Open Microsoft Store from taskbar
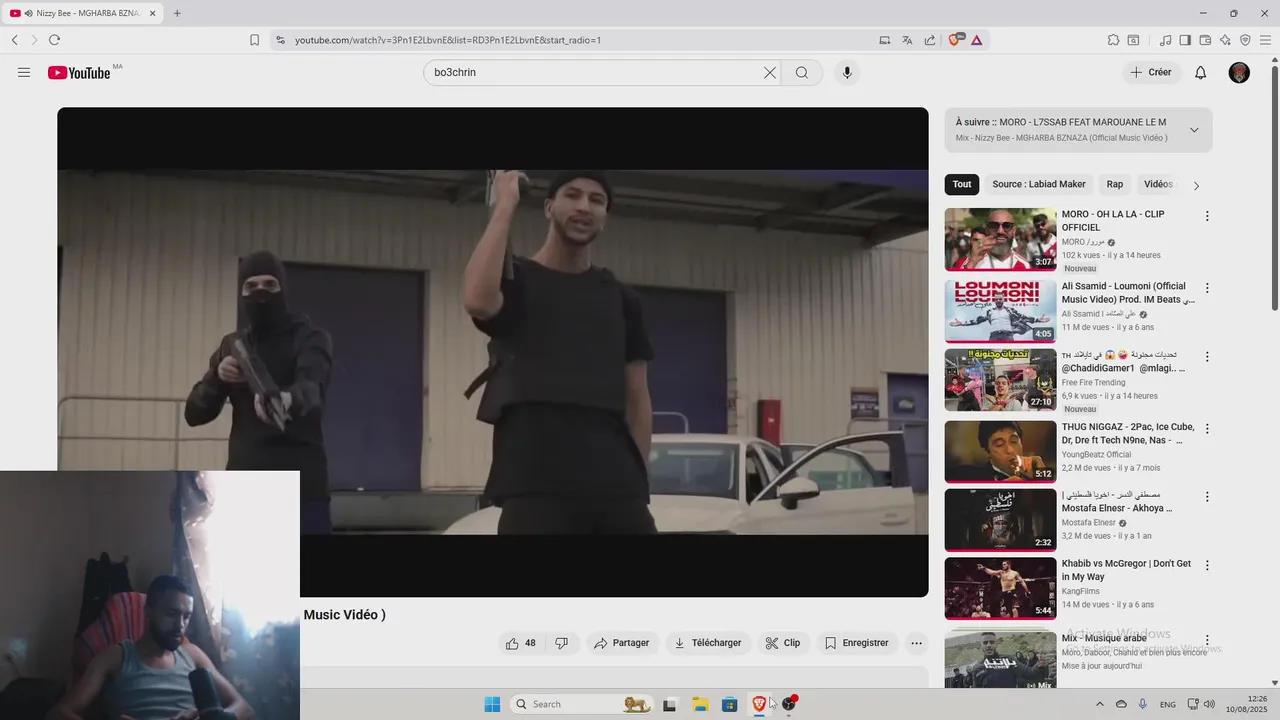 [x=730, y=704]
